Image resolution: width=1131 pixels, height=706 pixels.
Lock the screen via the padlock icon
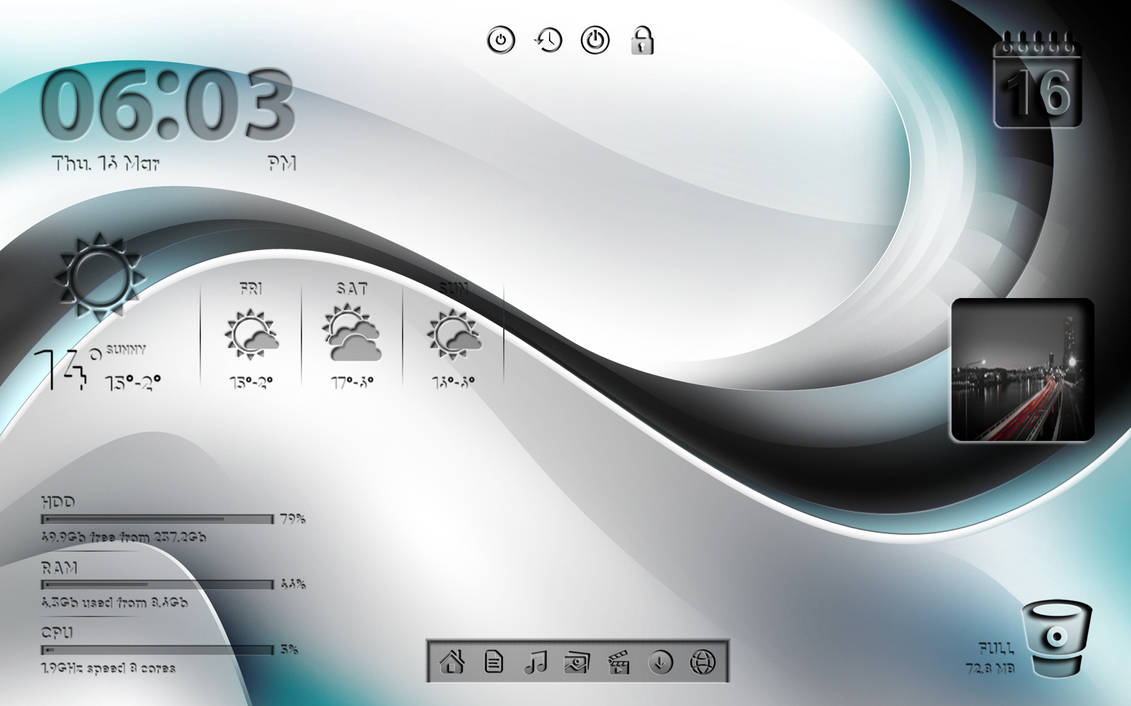pyautogui.click(x=641, y=42)
